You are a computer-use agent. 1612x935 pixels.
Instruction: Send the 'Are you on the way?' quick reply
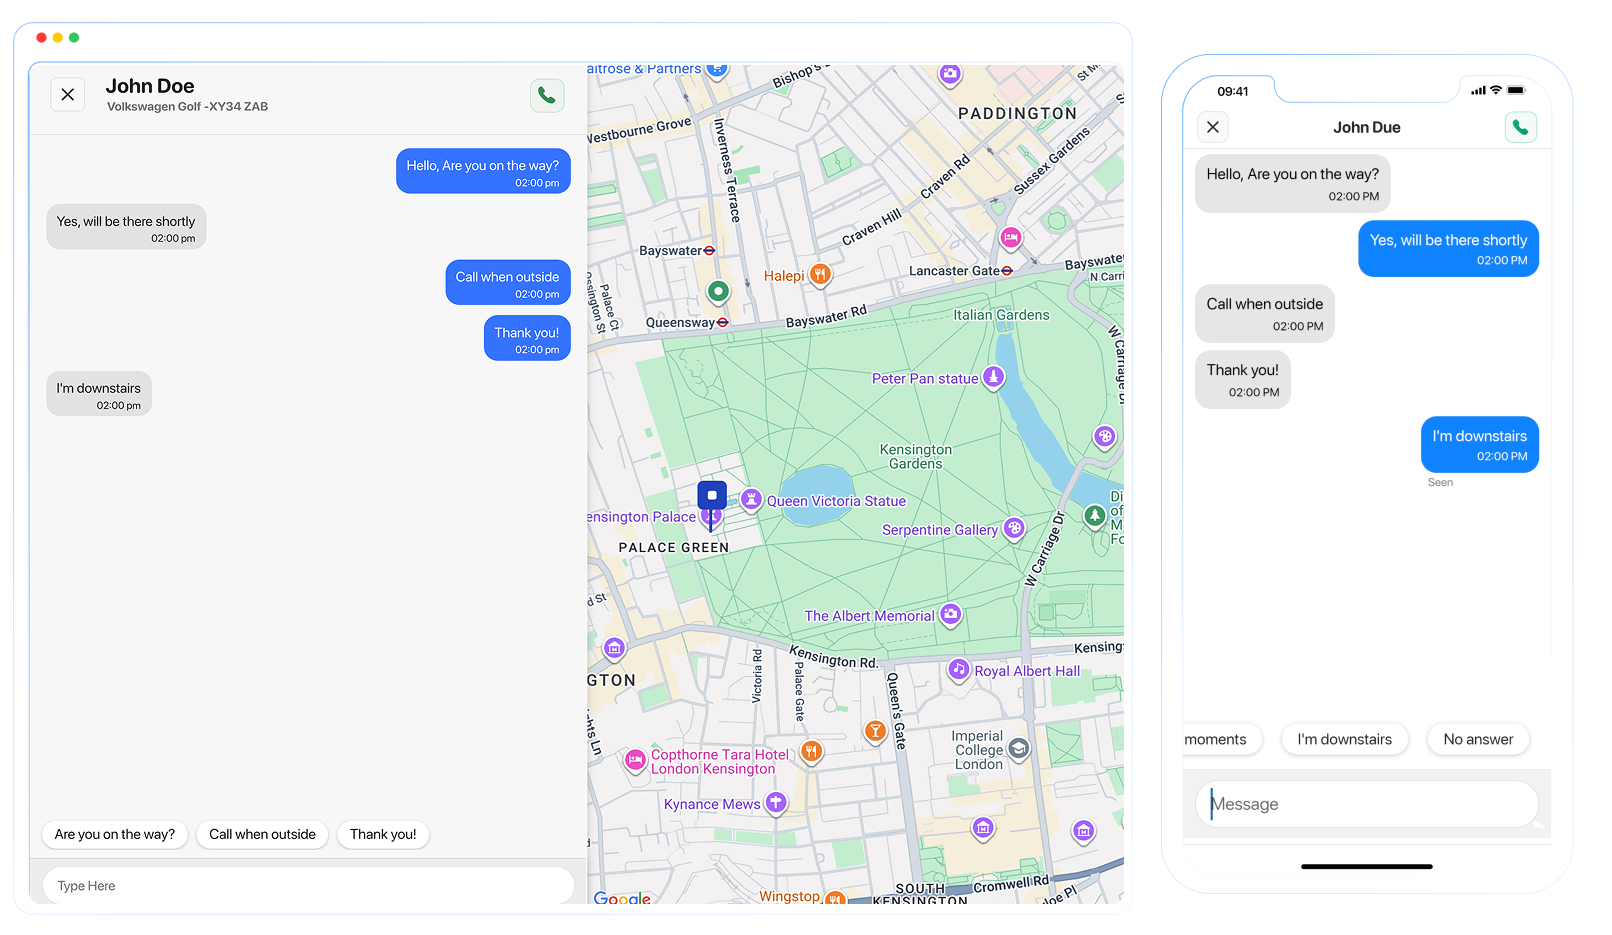114,834
